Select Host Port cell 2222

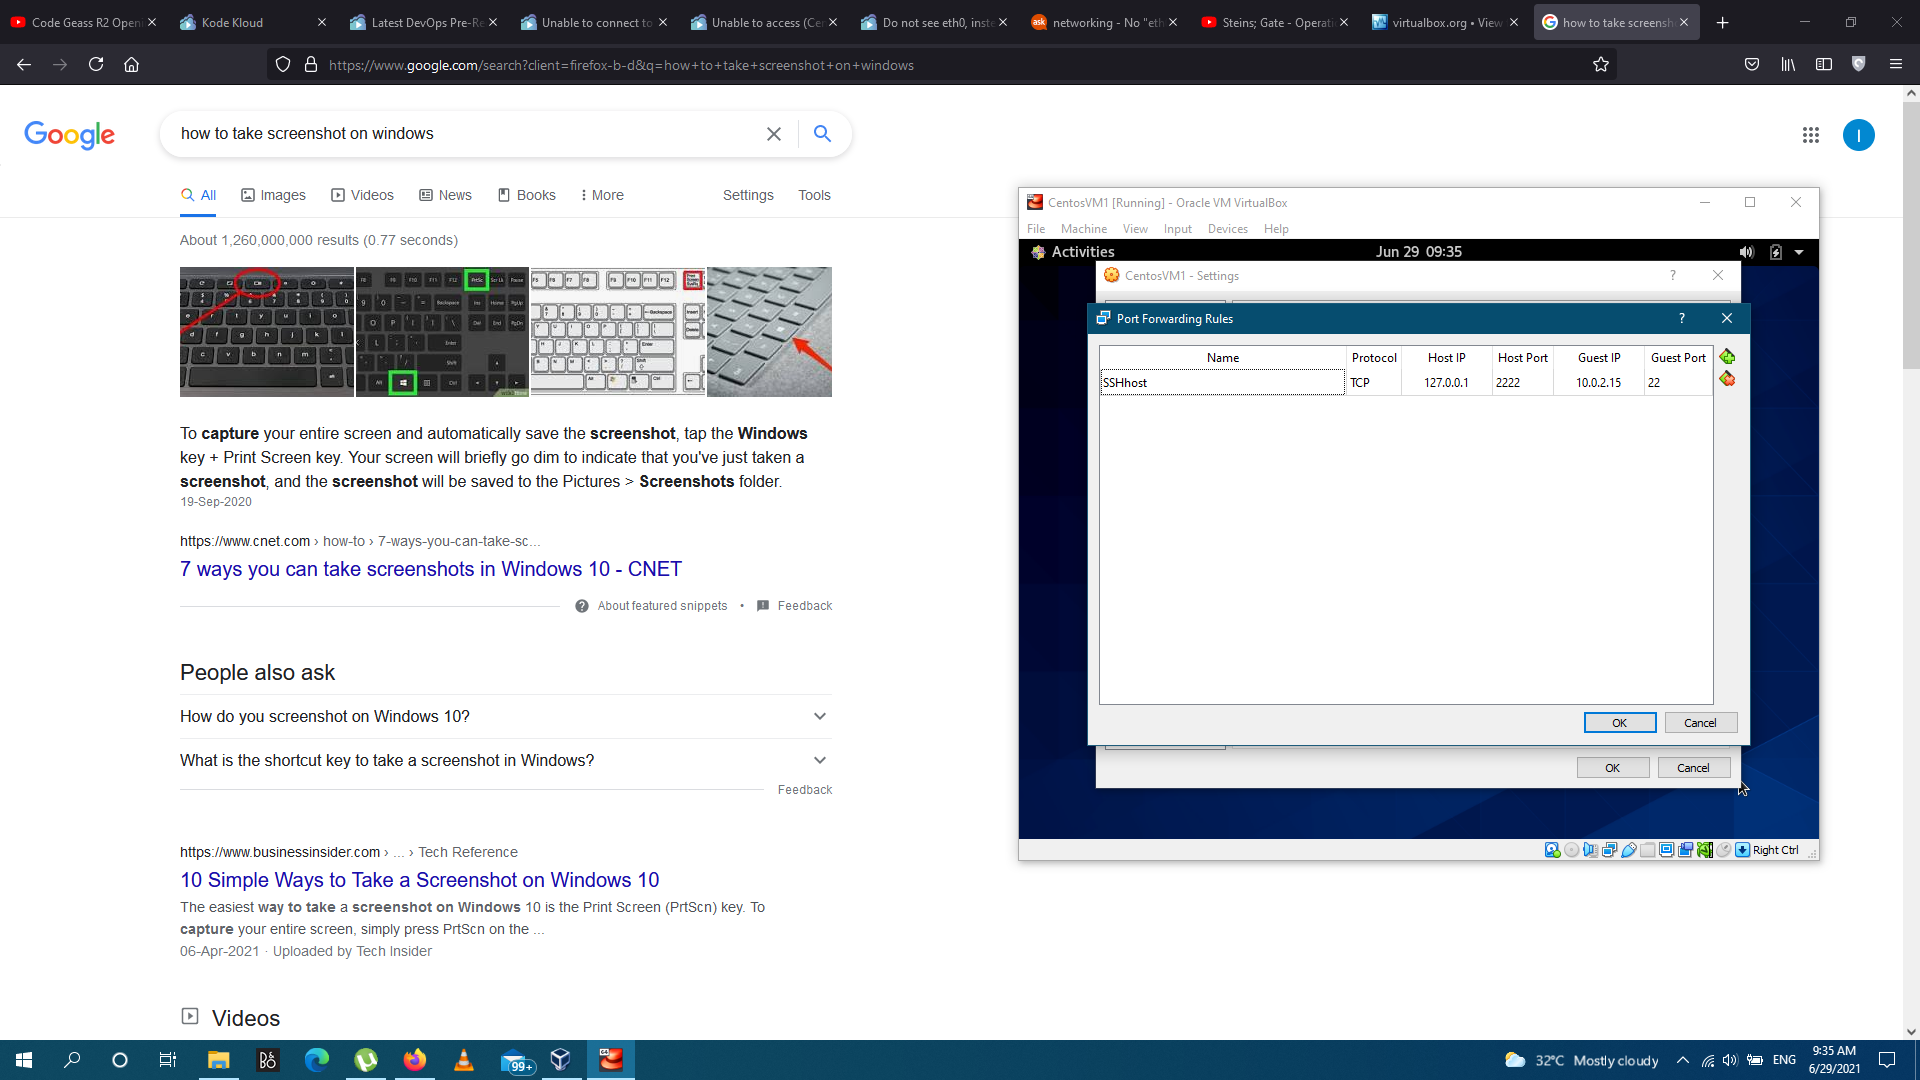[x=1521, y=383]
